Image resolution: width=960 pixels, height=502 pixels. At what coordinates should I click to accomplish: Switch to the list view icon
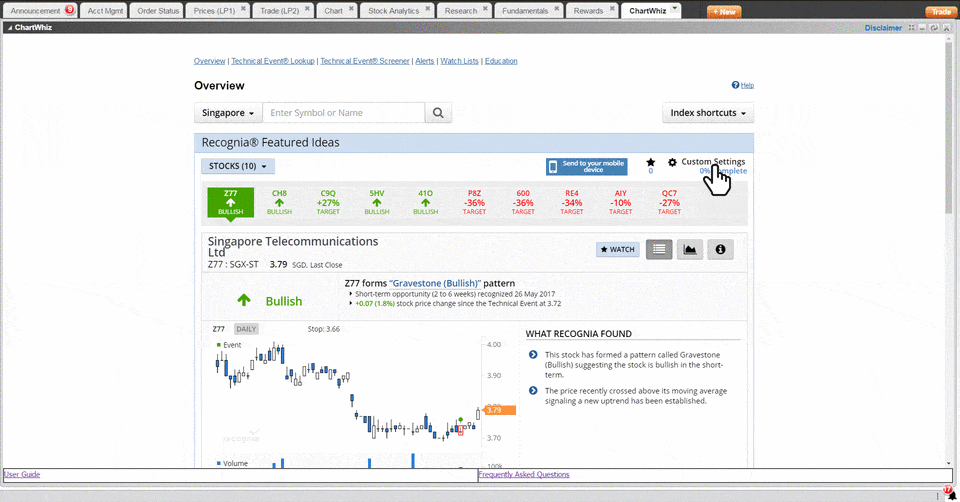tap(659, 249)
